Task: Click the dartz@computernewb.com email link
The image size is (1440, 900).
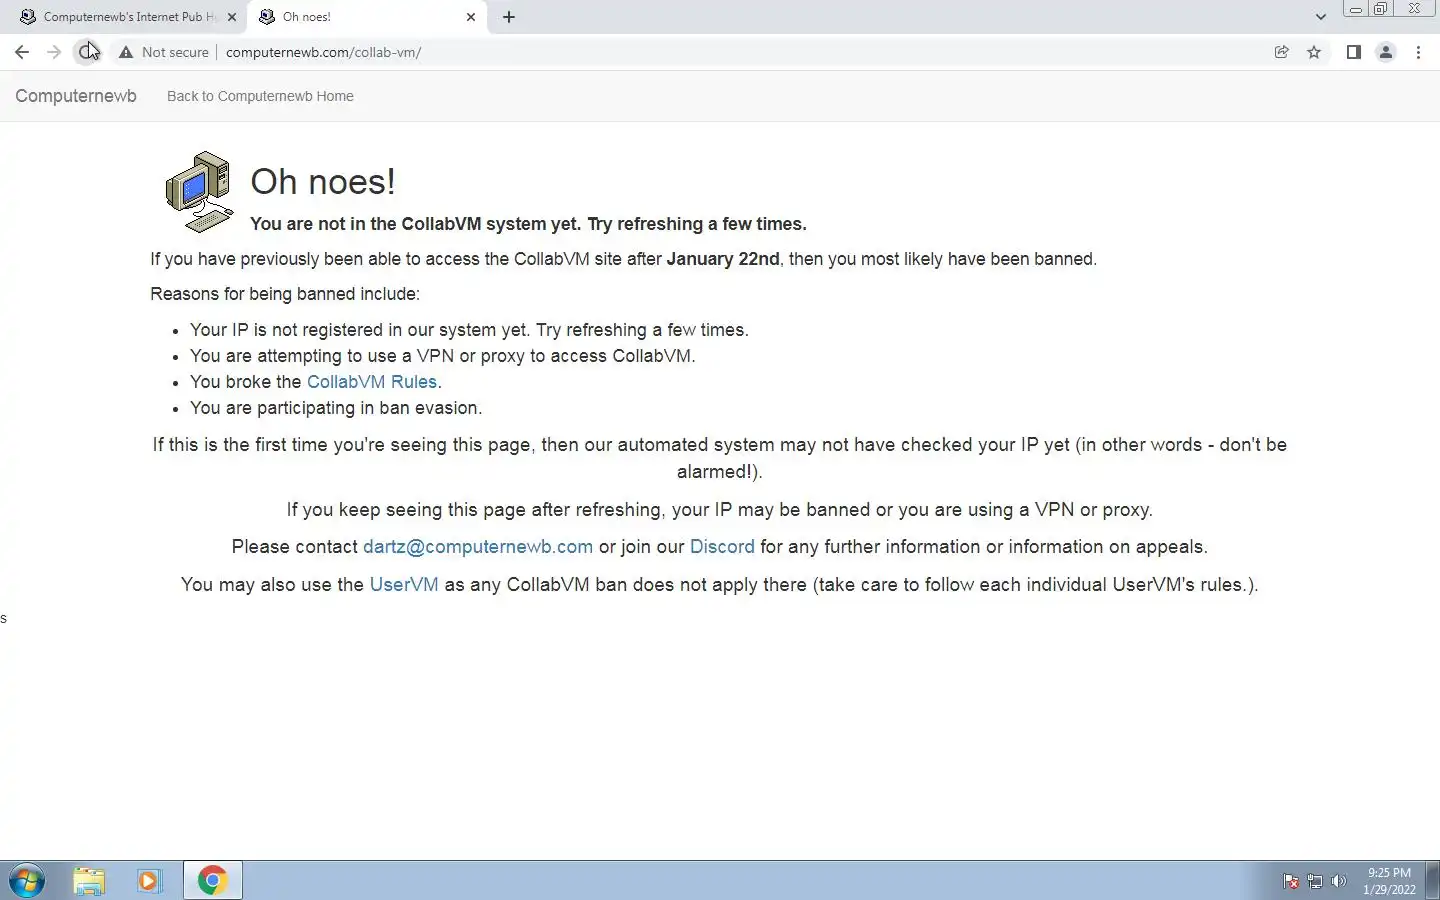Action: (x=478, y=547)
